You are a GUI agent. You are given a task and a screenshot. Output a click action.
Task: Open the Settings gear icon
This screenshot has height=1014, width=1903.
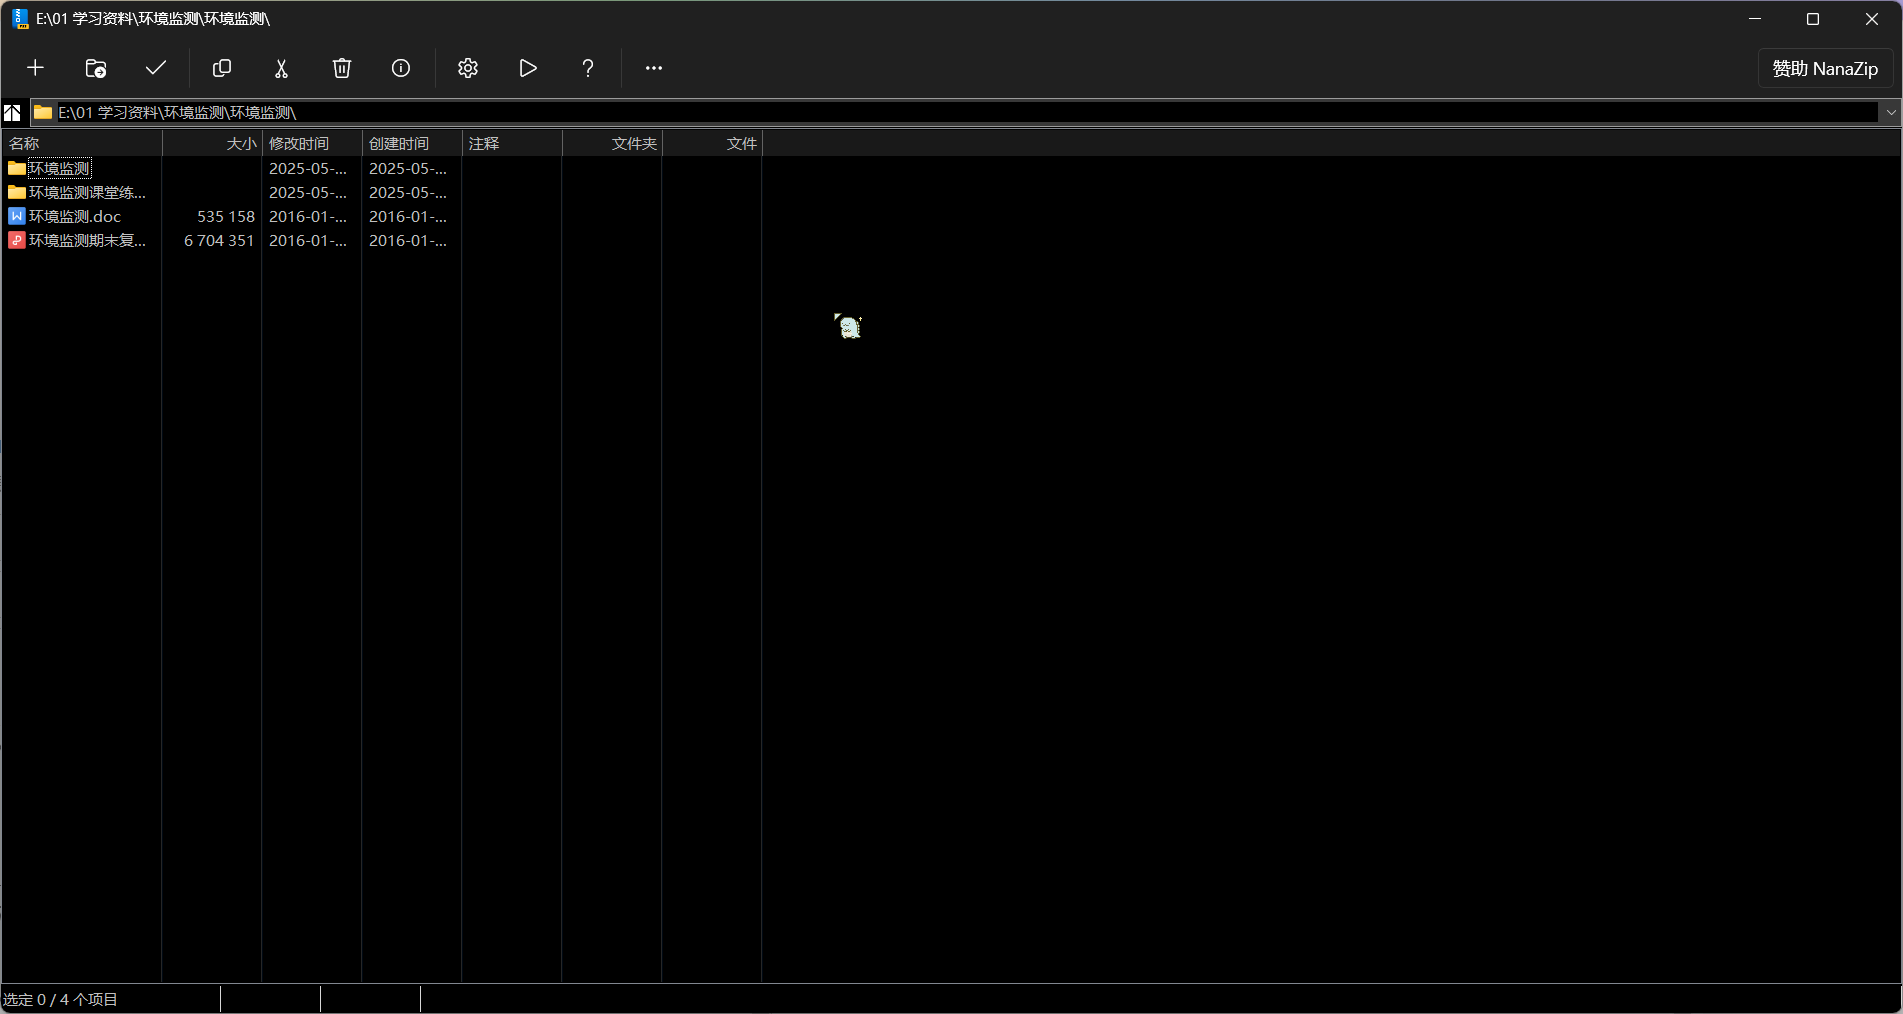click(x=468, y=68)
